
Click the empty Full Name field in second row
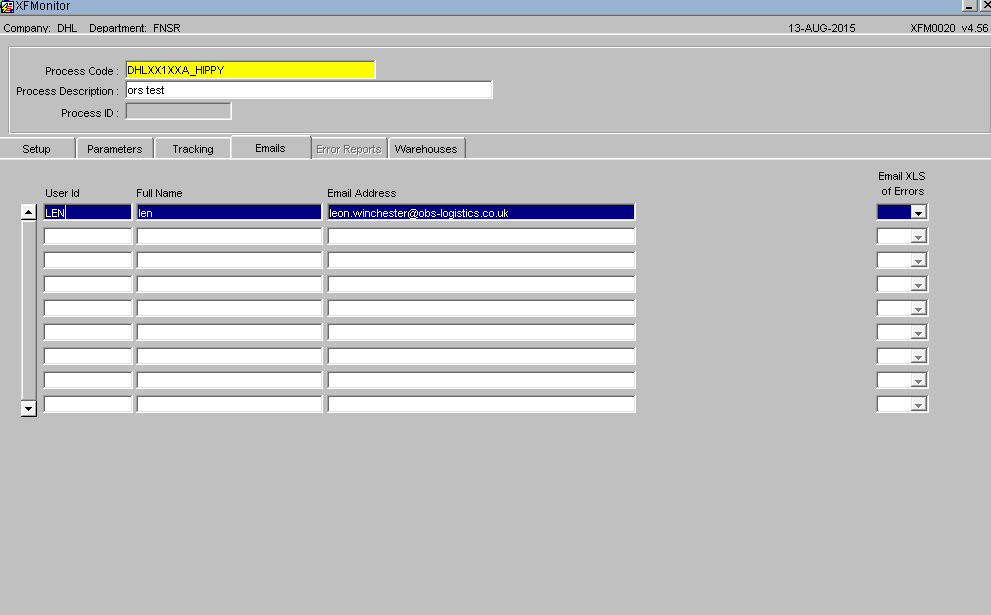click(x=229, y=236)
